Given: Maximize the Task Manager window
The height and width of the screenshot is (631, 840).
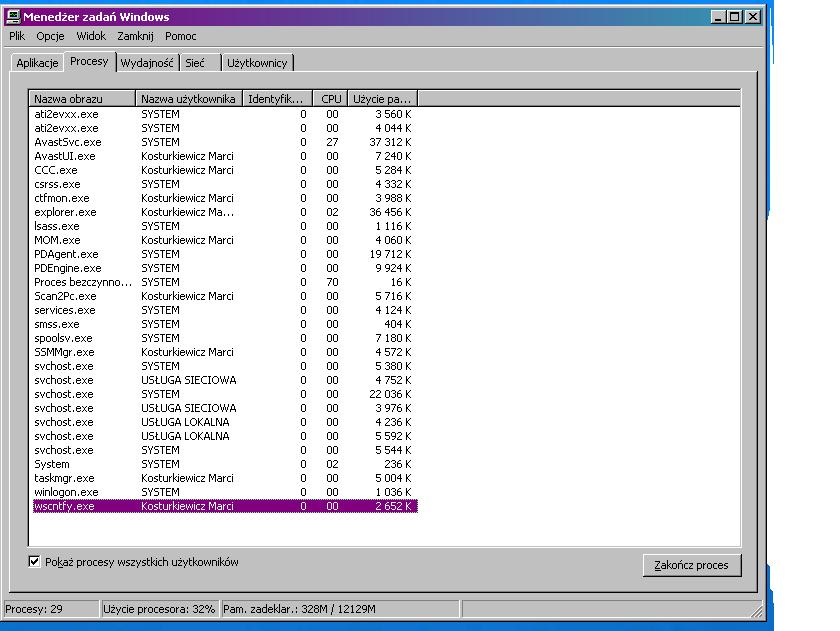Looking at the screenshot, I should 735,17.
